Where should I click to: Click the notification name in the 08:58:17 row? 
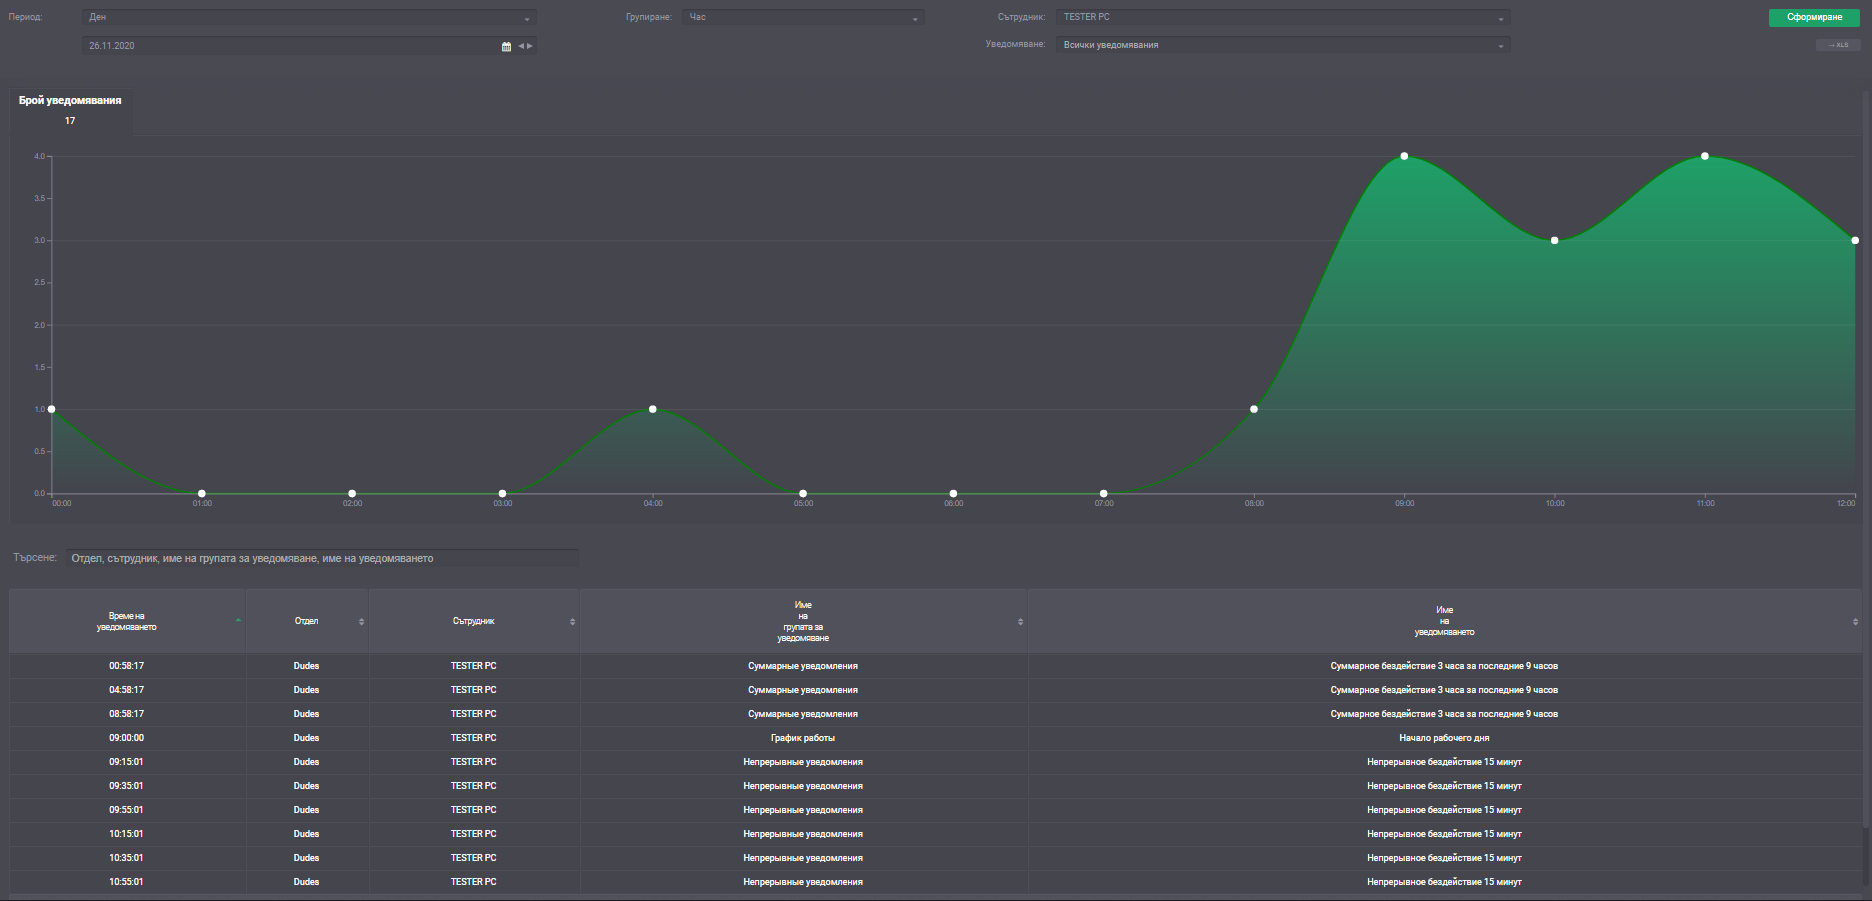pos(1444,714)
